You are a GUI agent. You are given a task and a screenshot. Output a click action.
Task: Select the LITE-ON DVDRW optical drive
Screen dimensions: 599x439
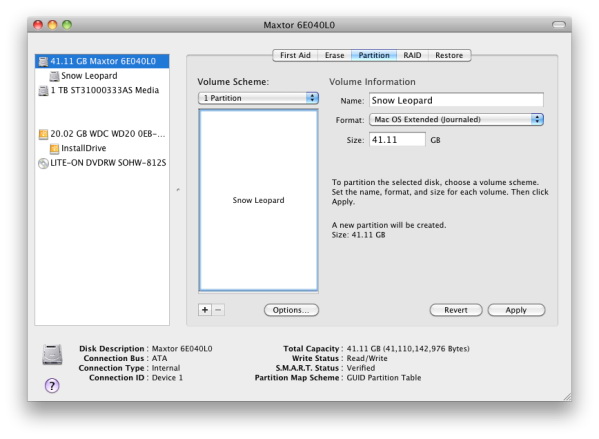pyautogui.click(x=102, y=163)
